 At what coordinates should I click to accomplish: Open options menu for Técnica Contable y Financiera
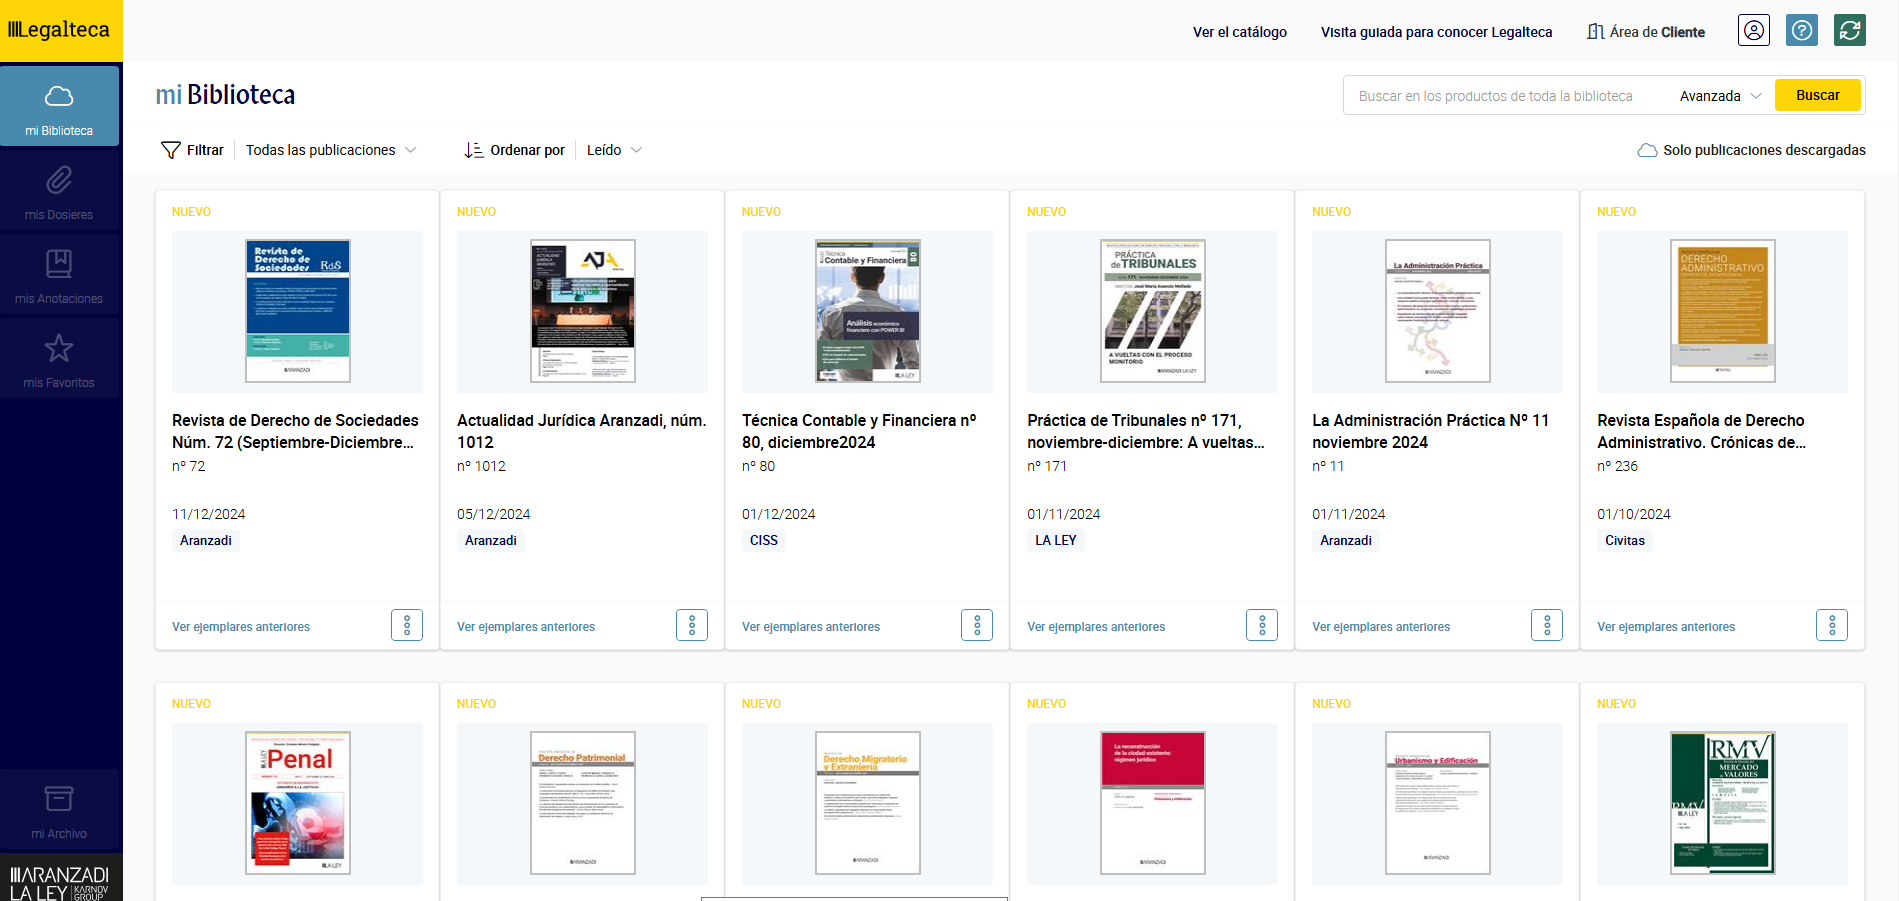click(977, 625)
